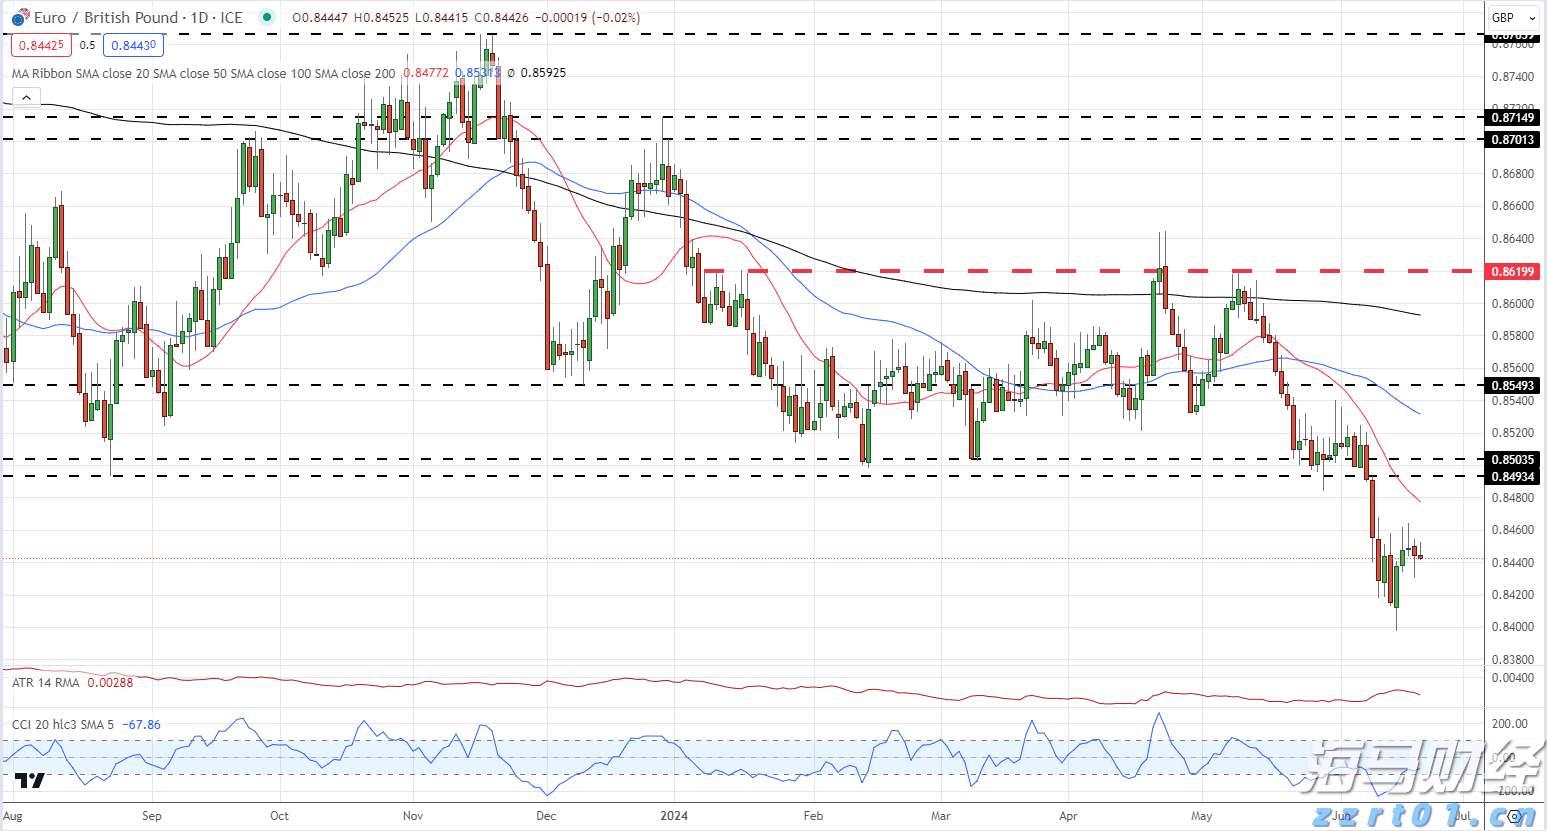The height and width of the screenshot is (831, 1547).
Task: Collapse the indicator legend with chevron arrow
Action: [x=26, y=97]
